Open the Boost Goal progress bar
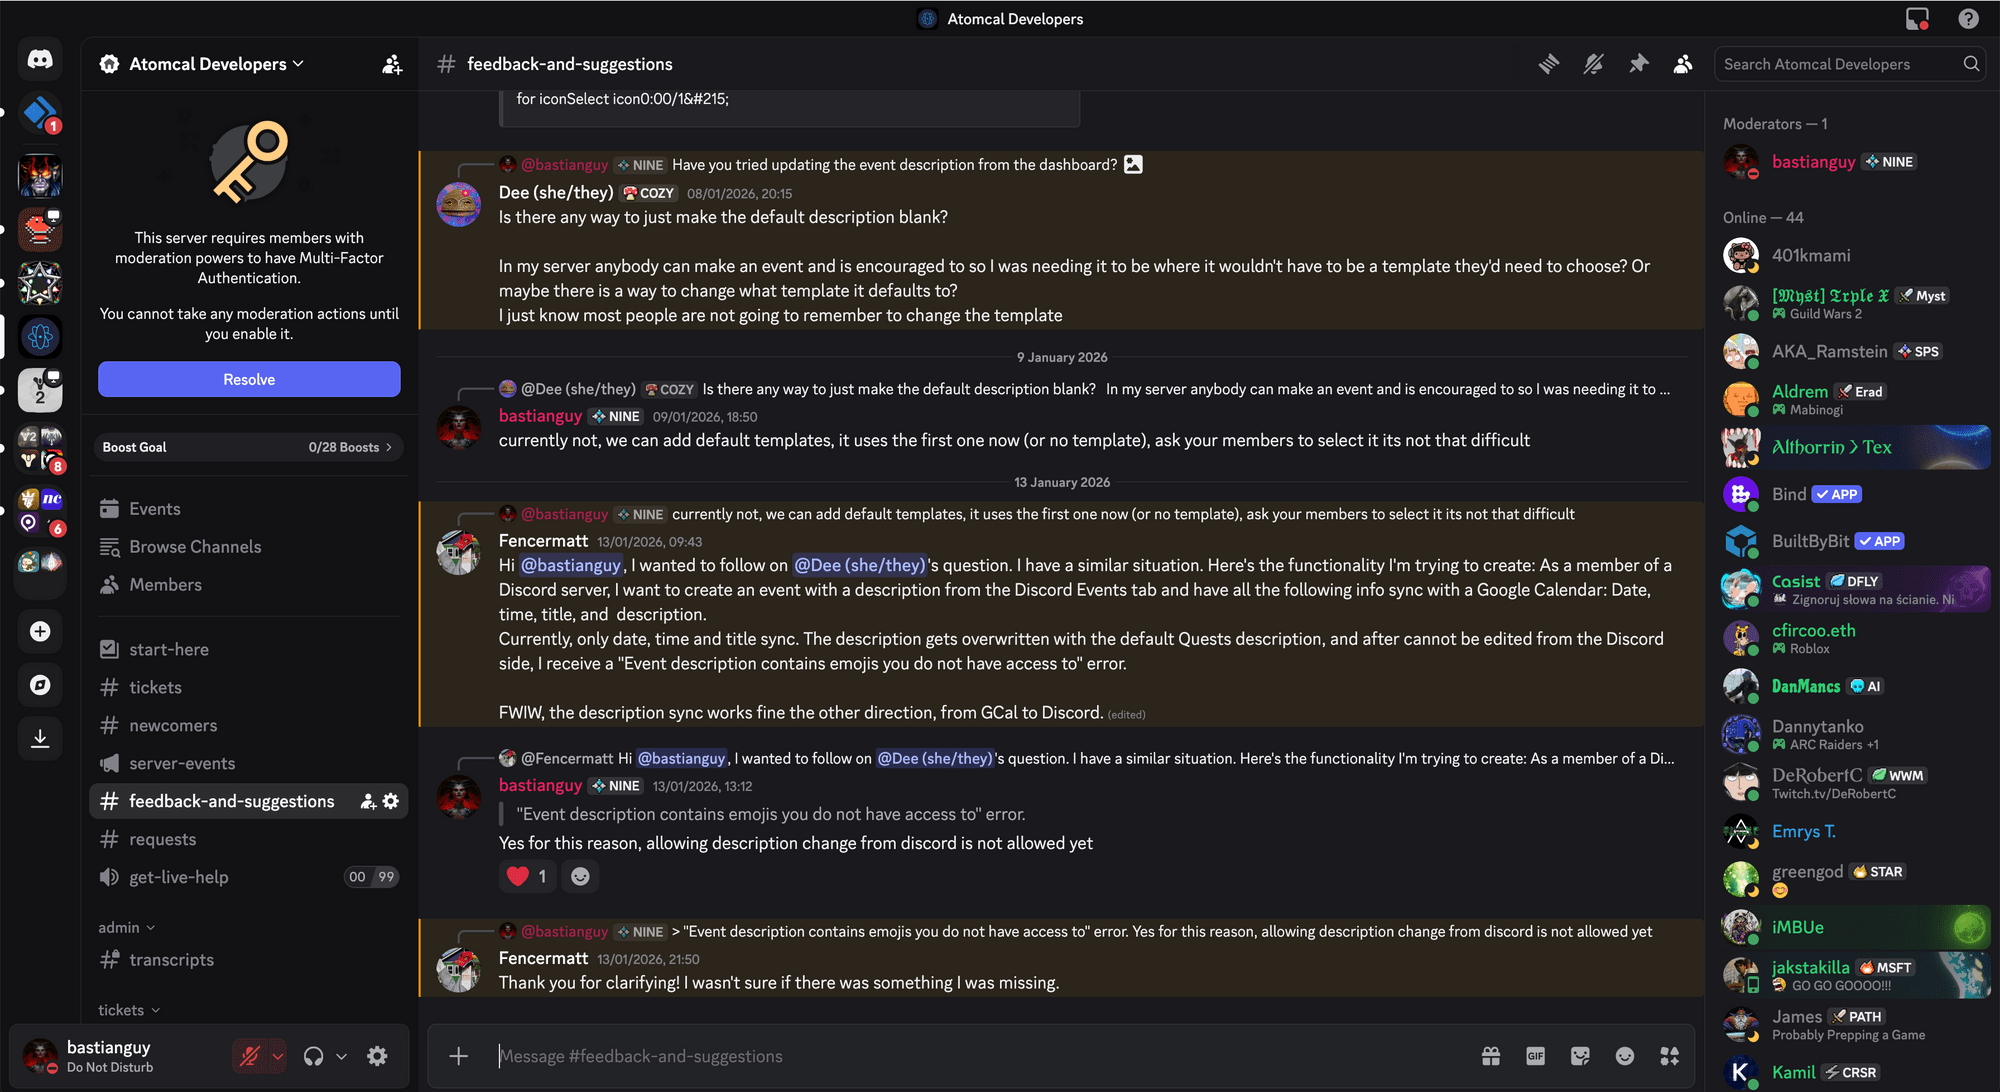Viewport: 2000px width, 1092px height. (x=249, y=447)
